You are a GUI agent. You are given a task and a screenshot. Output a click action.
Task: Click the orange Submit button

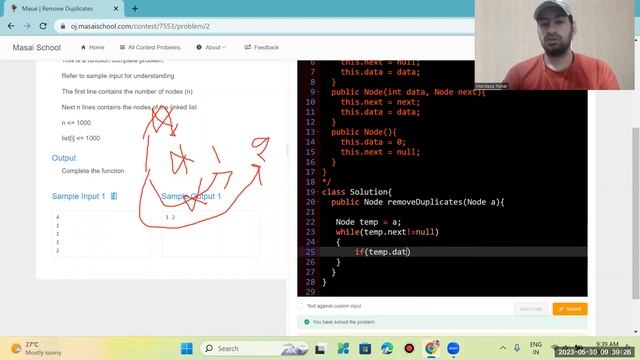pyautogui.click(x=570, y=309)
